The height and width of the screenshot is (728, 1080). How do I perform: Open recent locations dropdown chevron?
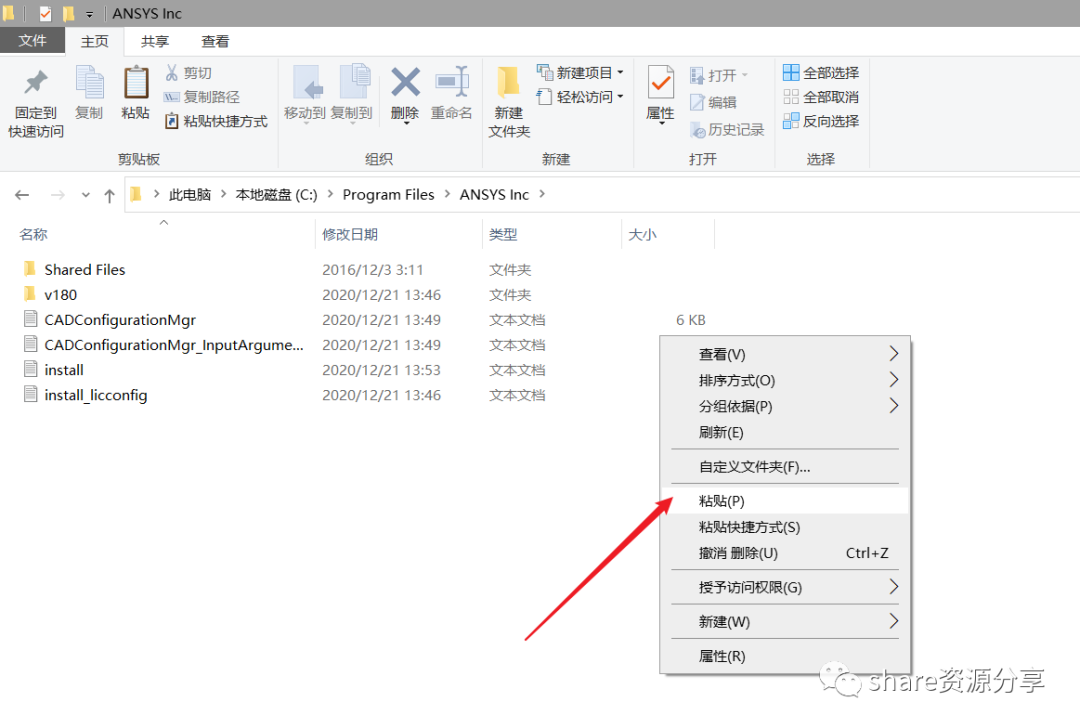click(85, 196)
